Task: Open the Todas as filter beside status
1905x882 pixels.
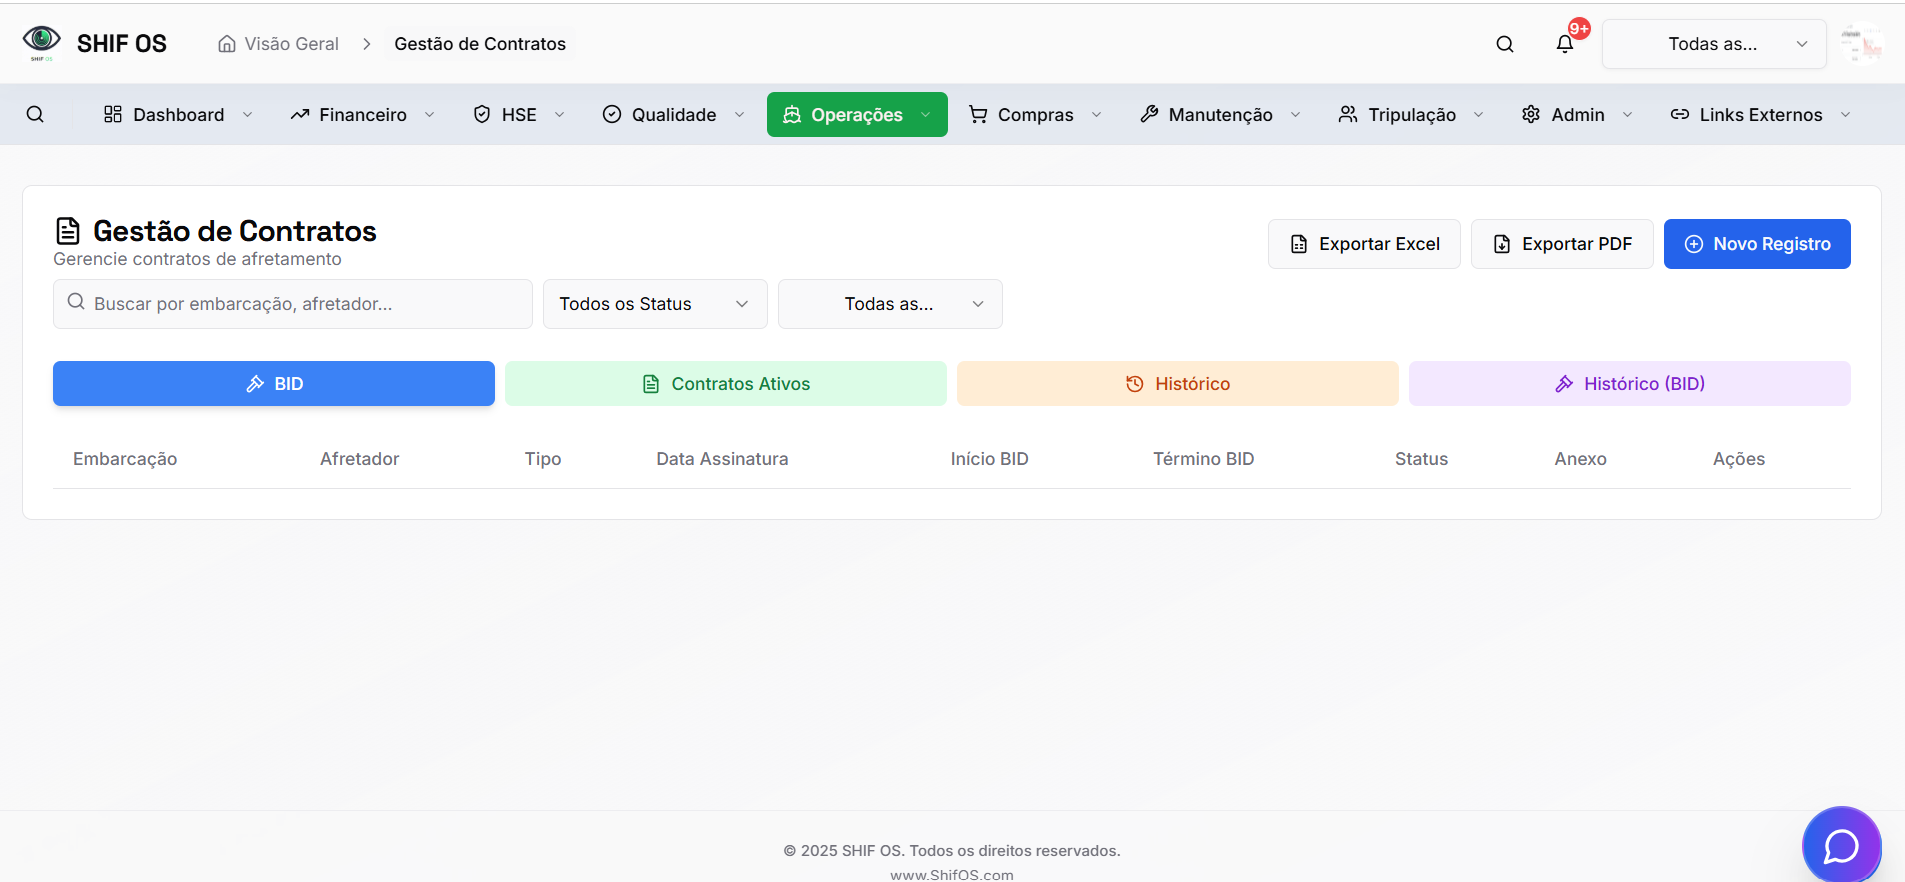Action: [x=889, y=304]
